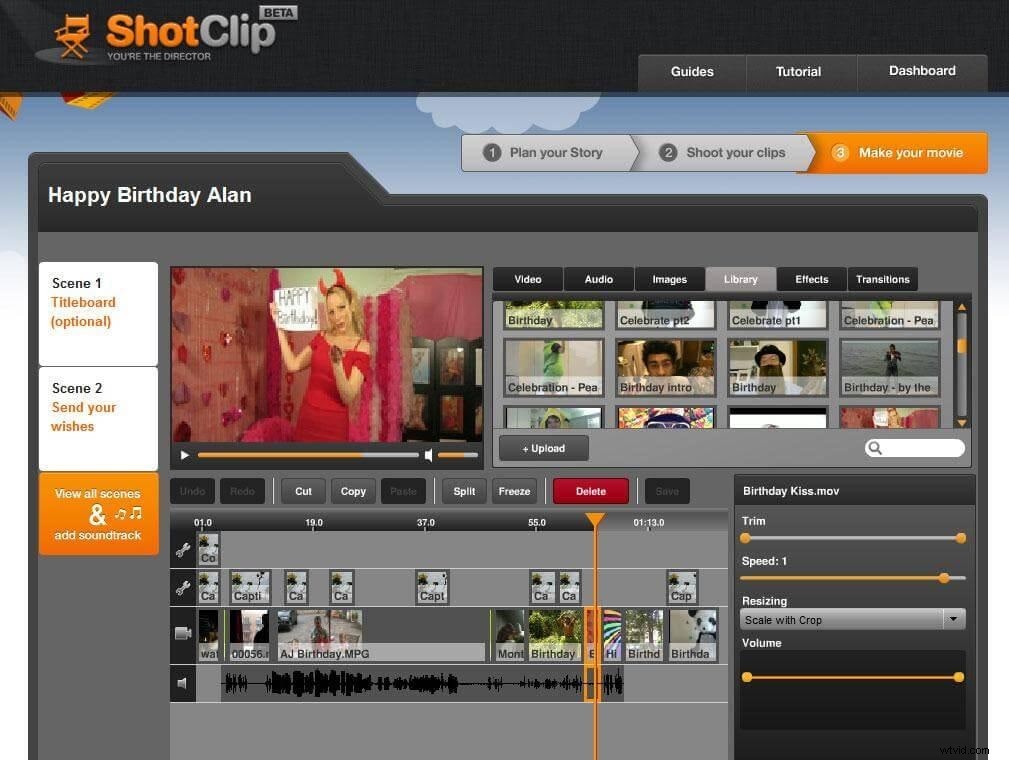This screenshot has width=1009, height=760.
Task: Split the clip at the playhead
Action: click(463, 491)
